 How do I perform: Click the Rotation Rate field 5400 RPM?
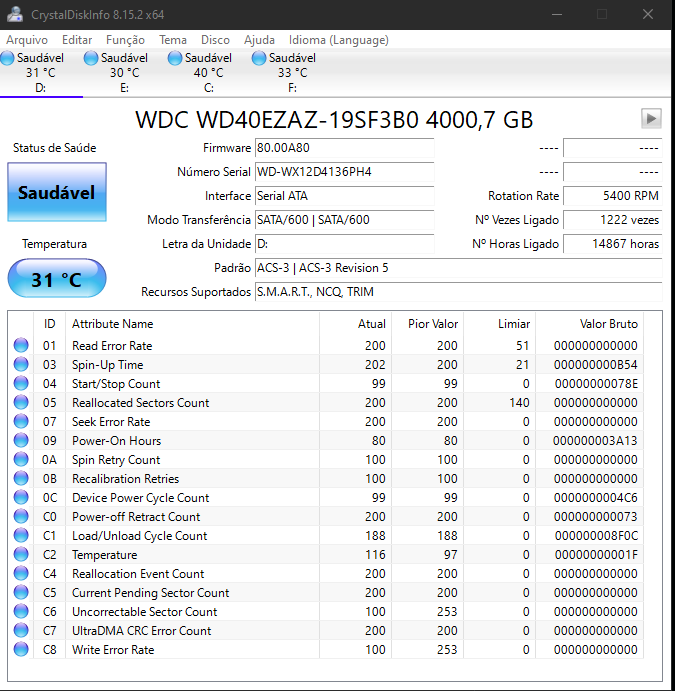point(612,196)
